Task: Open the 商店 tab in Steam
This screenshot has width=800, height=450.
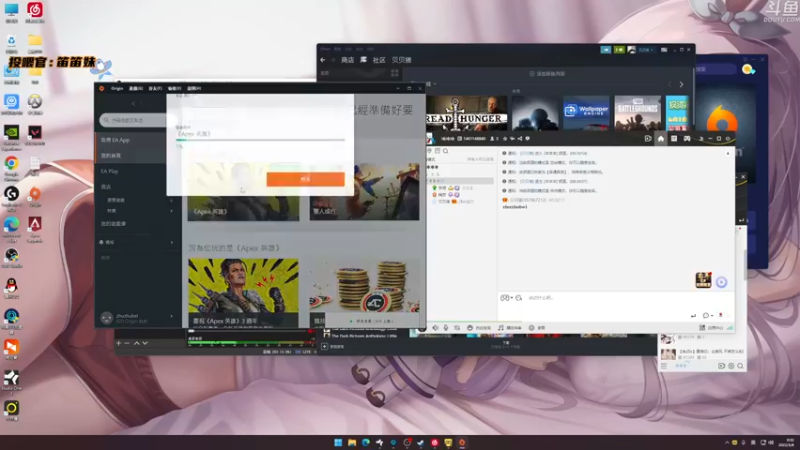Action: tap(347, 60)
